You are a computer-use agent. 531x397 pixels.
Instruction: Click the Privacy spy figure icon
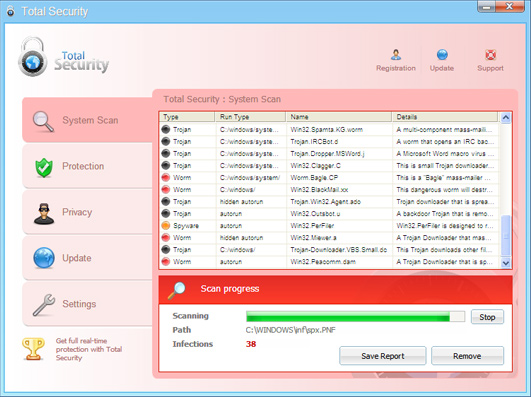(x=44, y=213)
